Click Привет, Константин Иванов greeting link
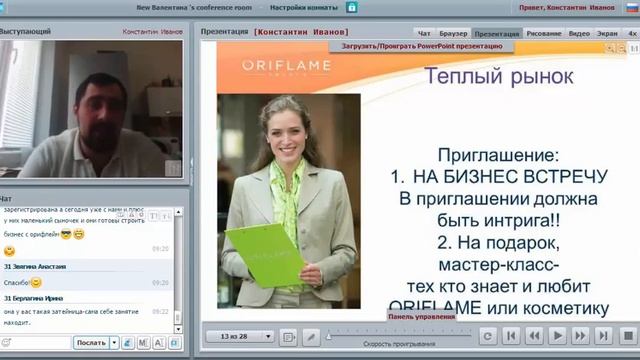The width and height of the screenshot is (640, 360). click(567, 7)
